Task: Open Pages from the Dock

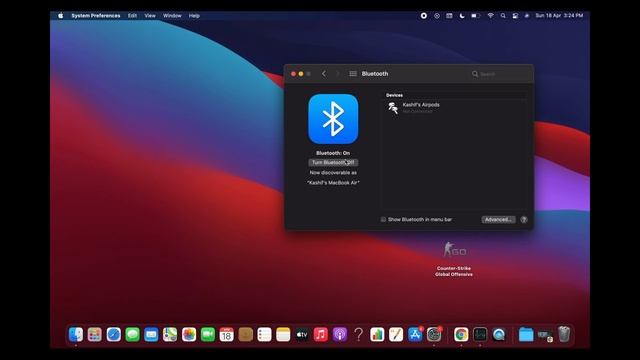Action: 396,335
